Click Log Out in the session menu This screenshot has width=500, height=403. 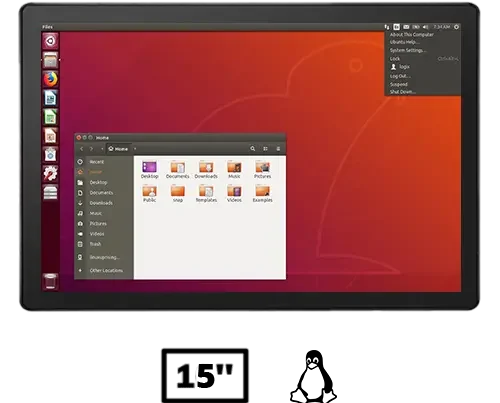pyautogui.click(x=400, y=76)
